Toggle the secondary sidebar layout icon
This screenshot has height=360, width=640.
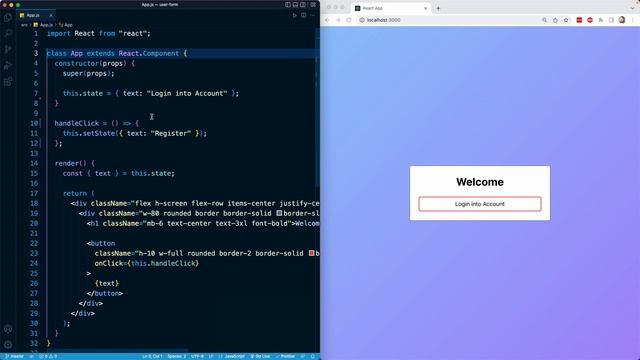303,5
